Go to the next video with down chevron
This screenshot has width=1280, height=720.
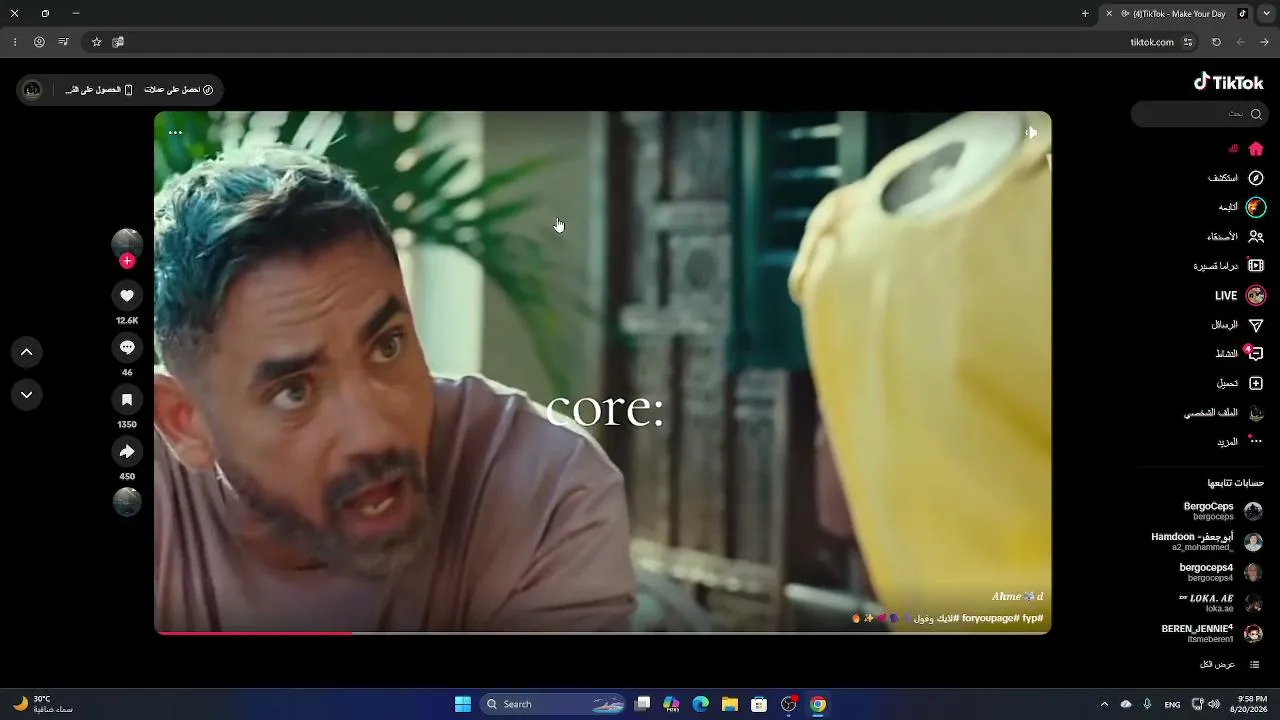[27, 395]
